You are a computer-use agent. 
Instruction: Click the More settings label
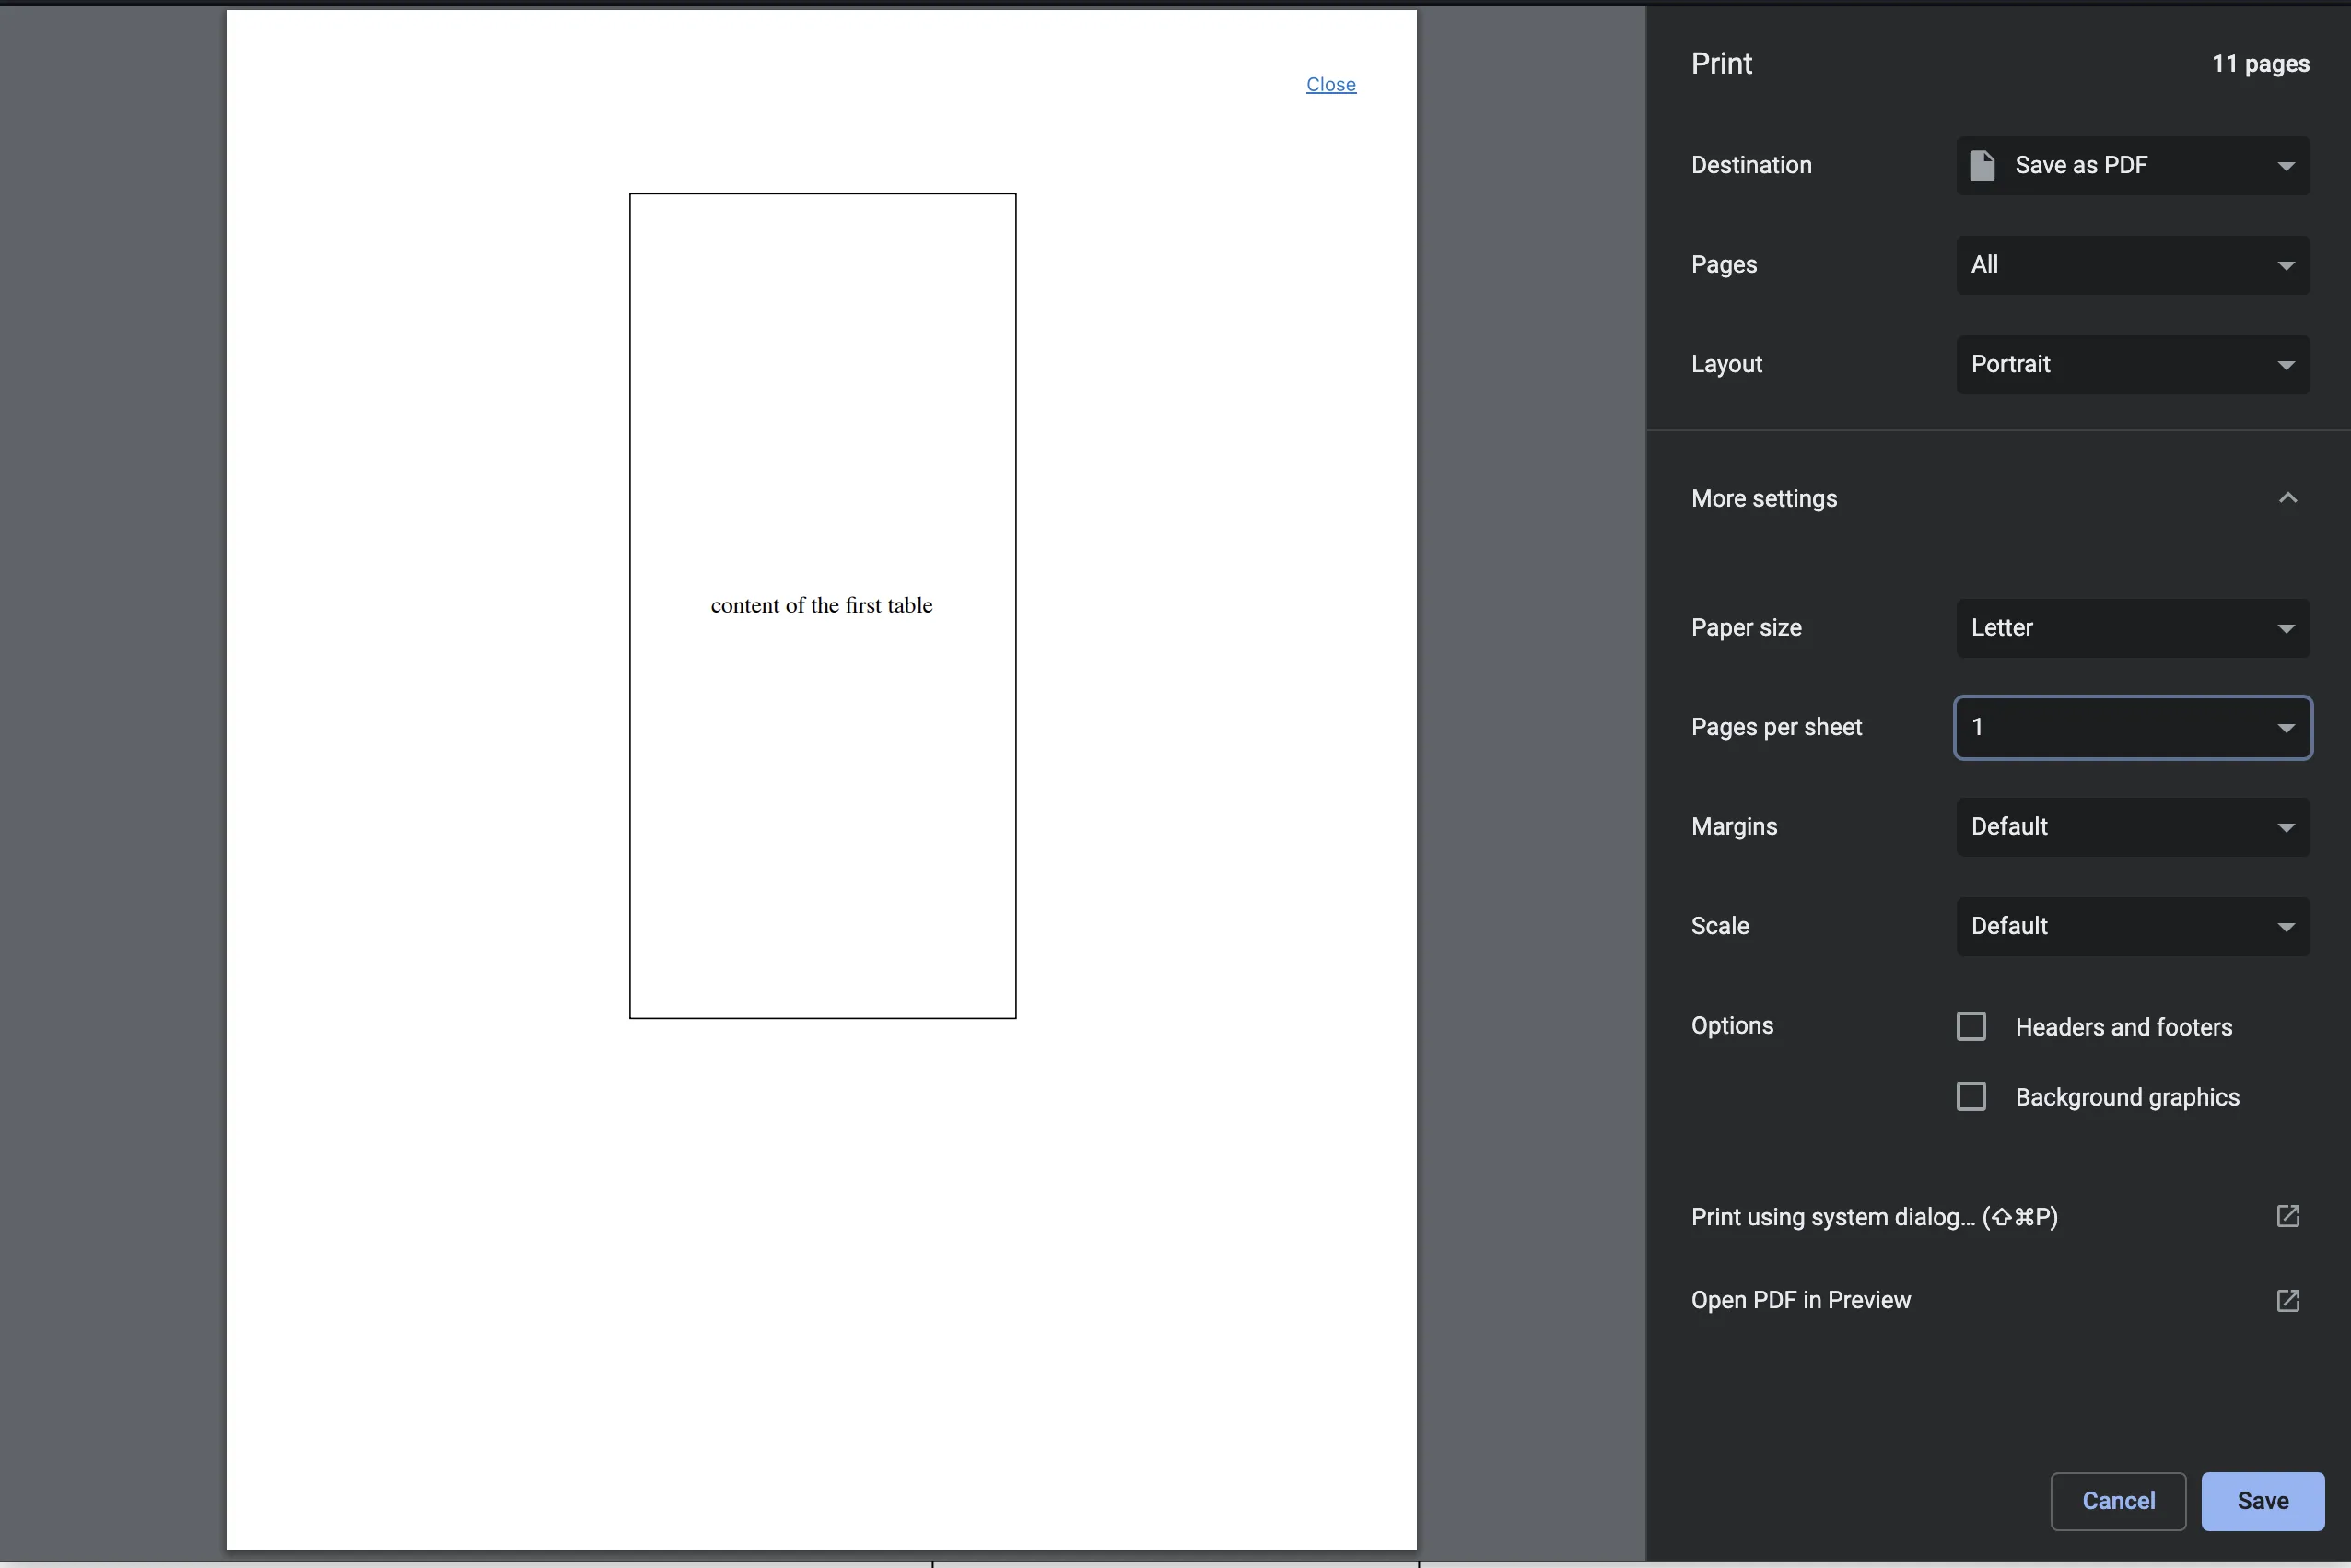tap(1763, 498)
